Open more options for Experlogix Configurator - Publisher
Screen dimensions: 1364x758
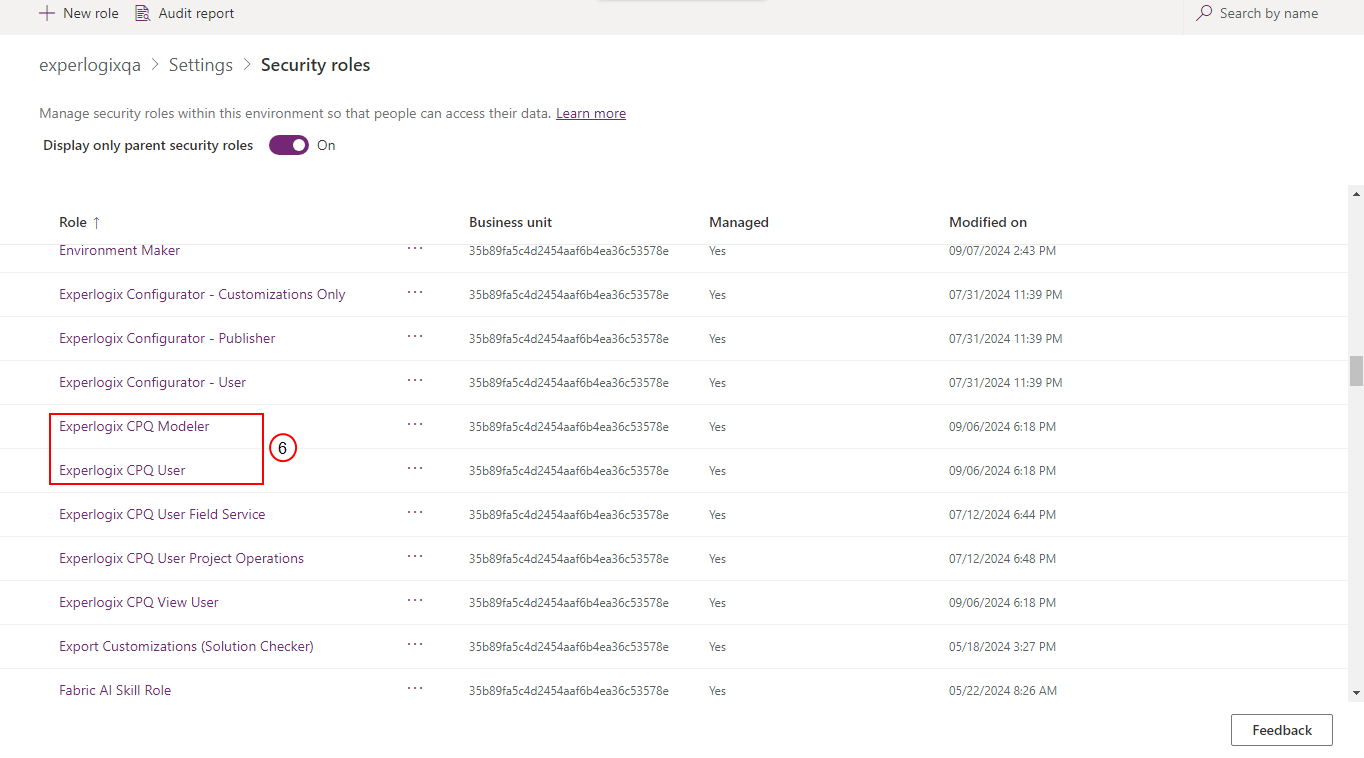click(x=415, y=336)
